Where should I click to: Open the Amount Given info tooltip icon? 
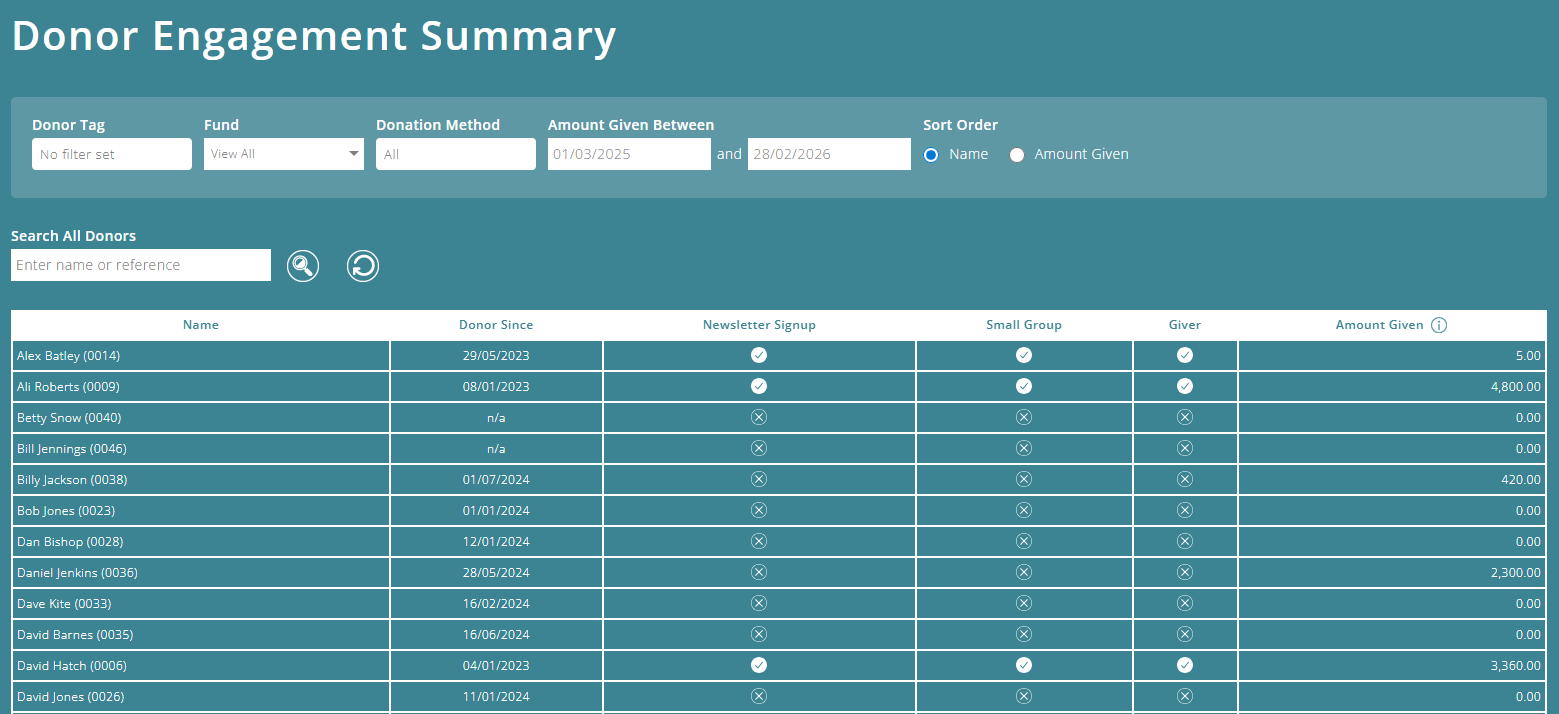click(x=1439, y=324)
